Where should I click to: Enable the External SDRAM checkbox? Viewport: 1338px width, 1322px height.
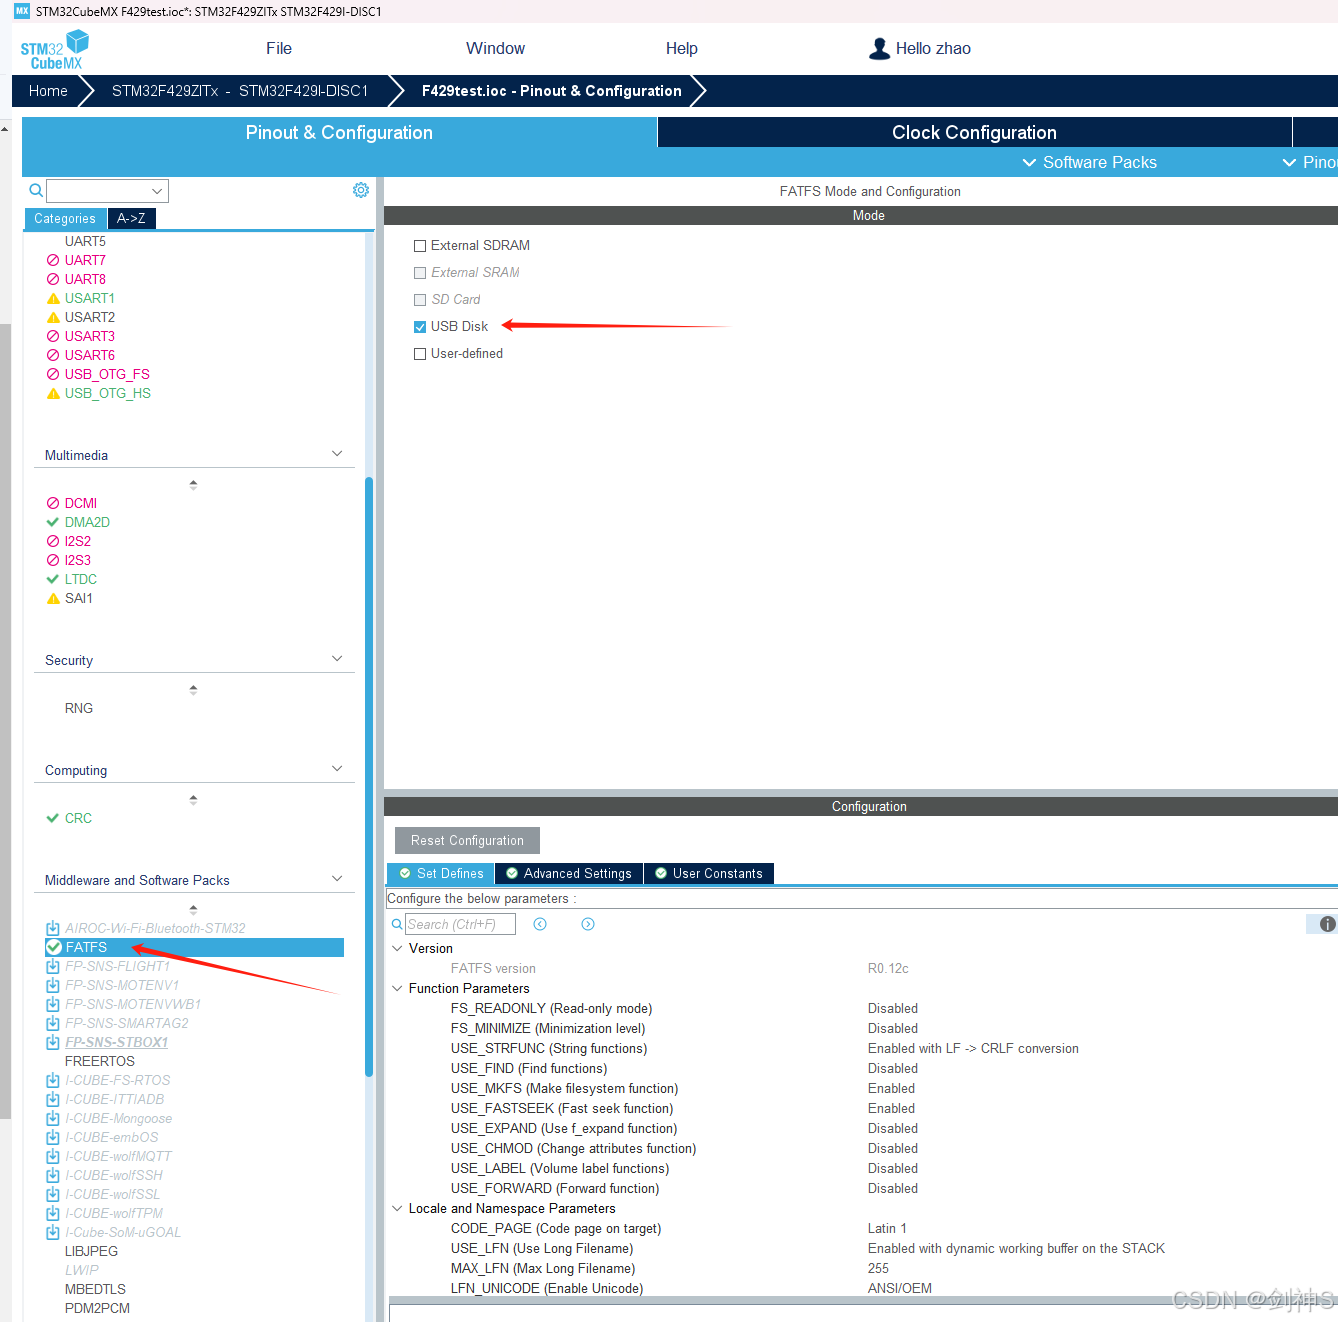[420, 246]
